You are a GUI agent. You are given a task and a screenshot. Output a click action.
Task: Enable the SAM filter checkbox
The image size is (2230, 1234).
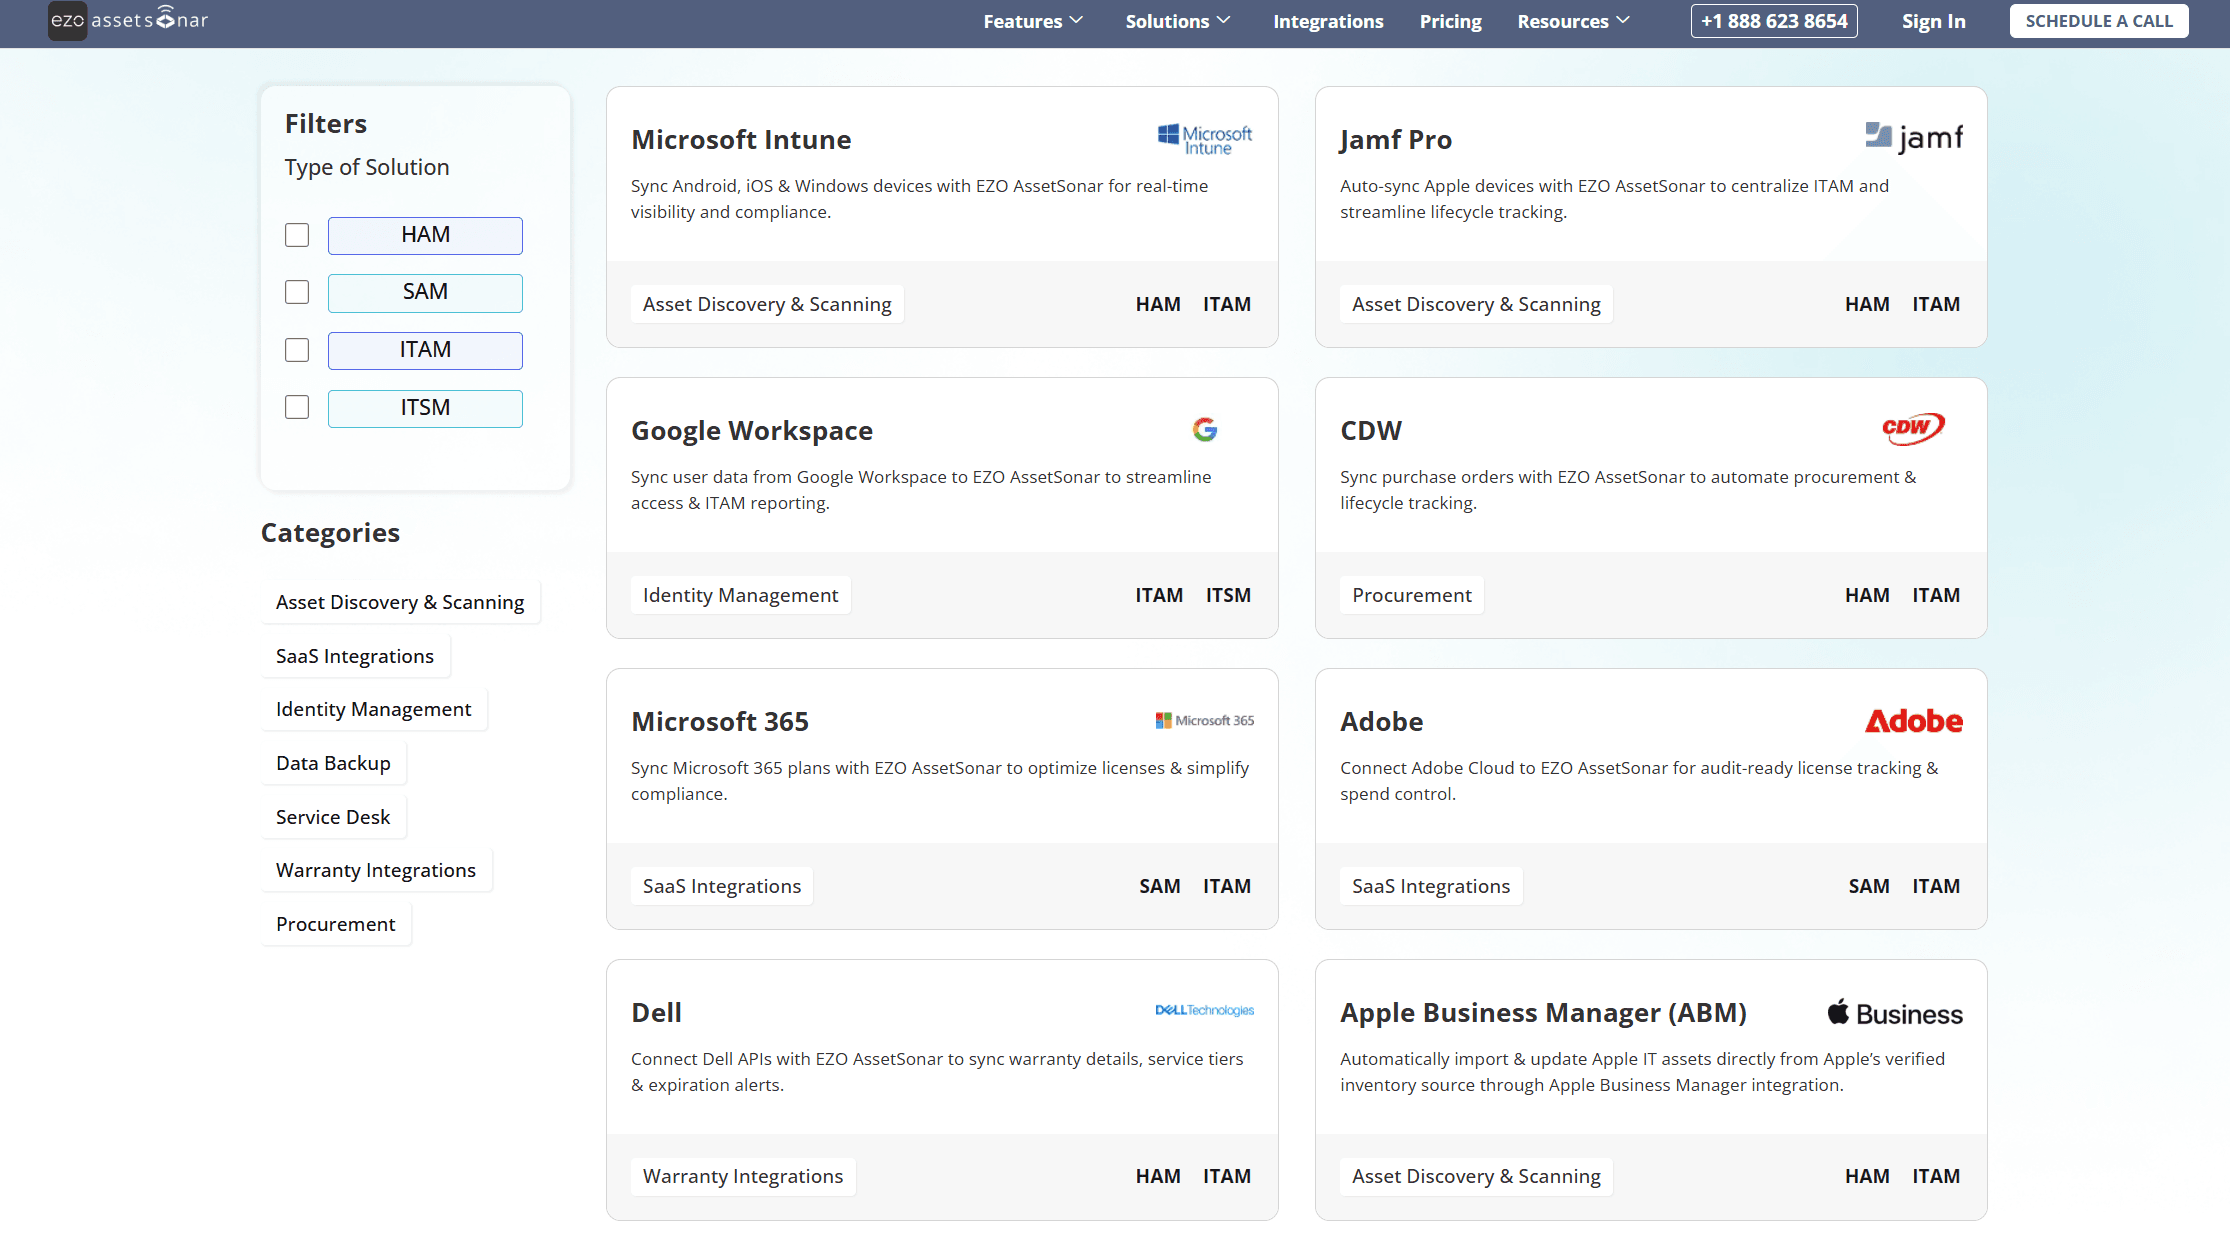(297, 292)
